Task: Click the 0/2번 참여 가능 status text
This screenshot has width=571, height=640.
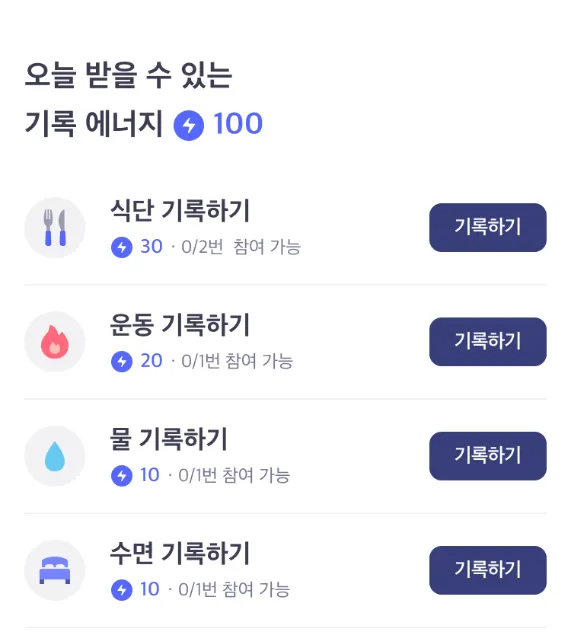Action: [x=241, y=247]
